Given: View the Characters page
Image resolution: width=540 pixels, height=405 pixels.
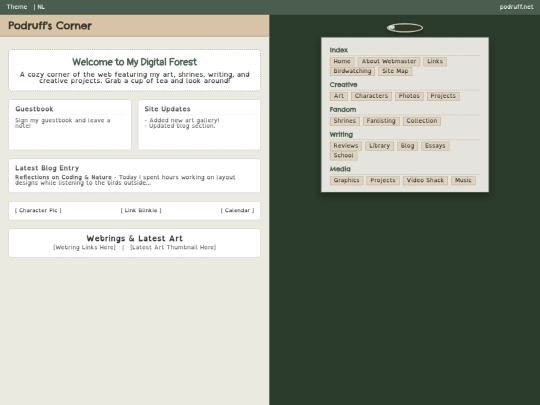Looking at the screenshot, I should coord(371,96).
